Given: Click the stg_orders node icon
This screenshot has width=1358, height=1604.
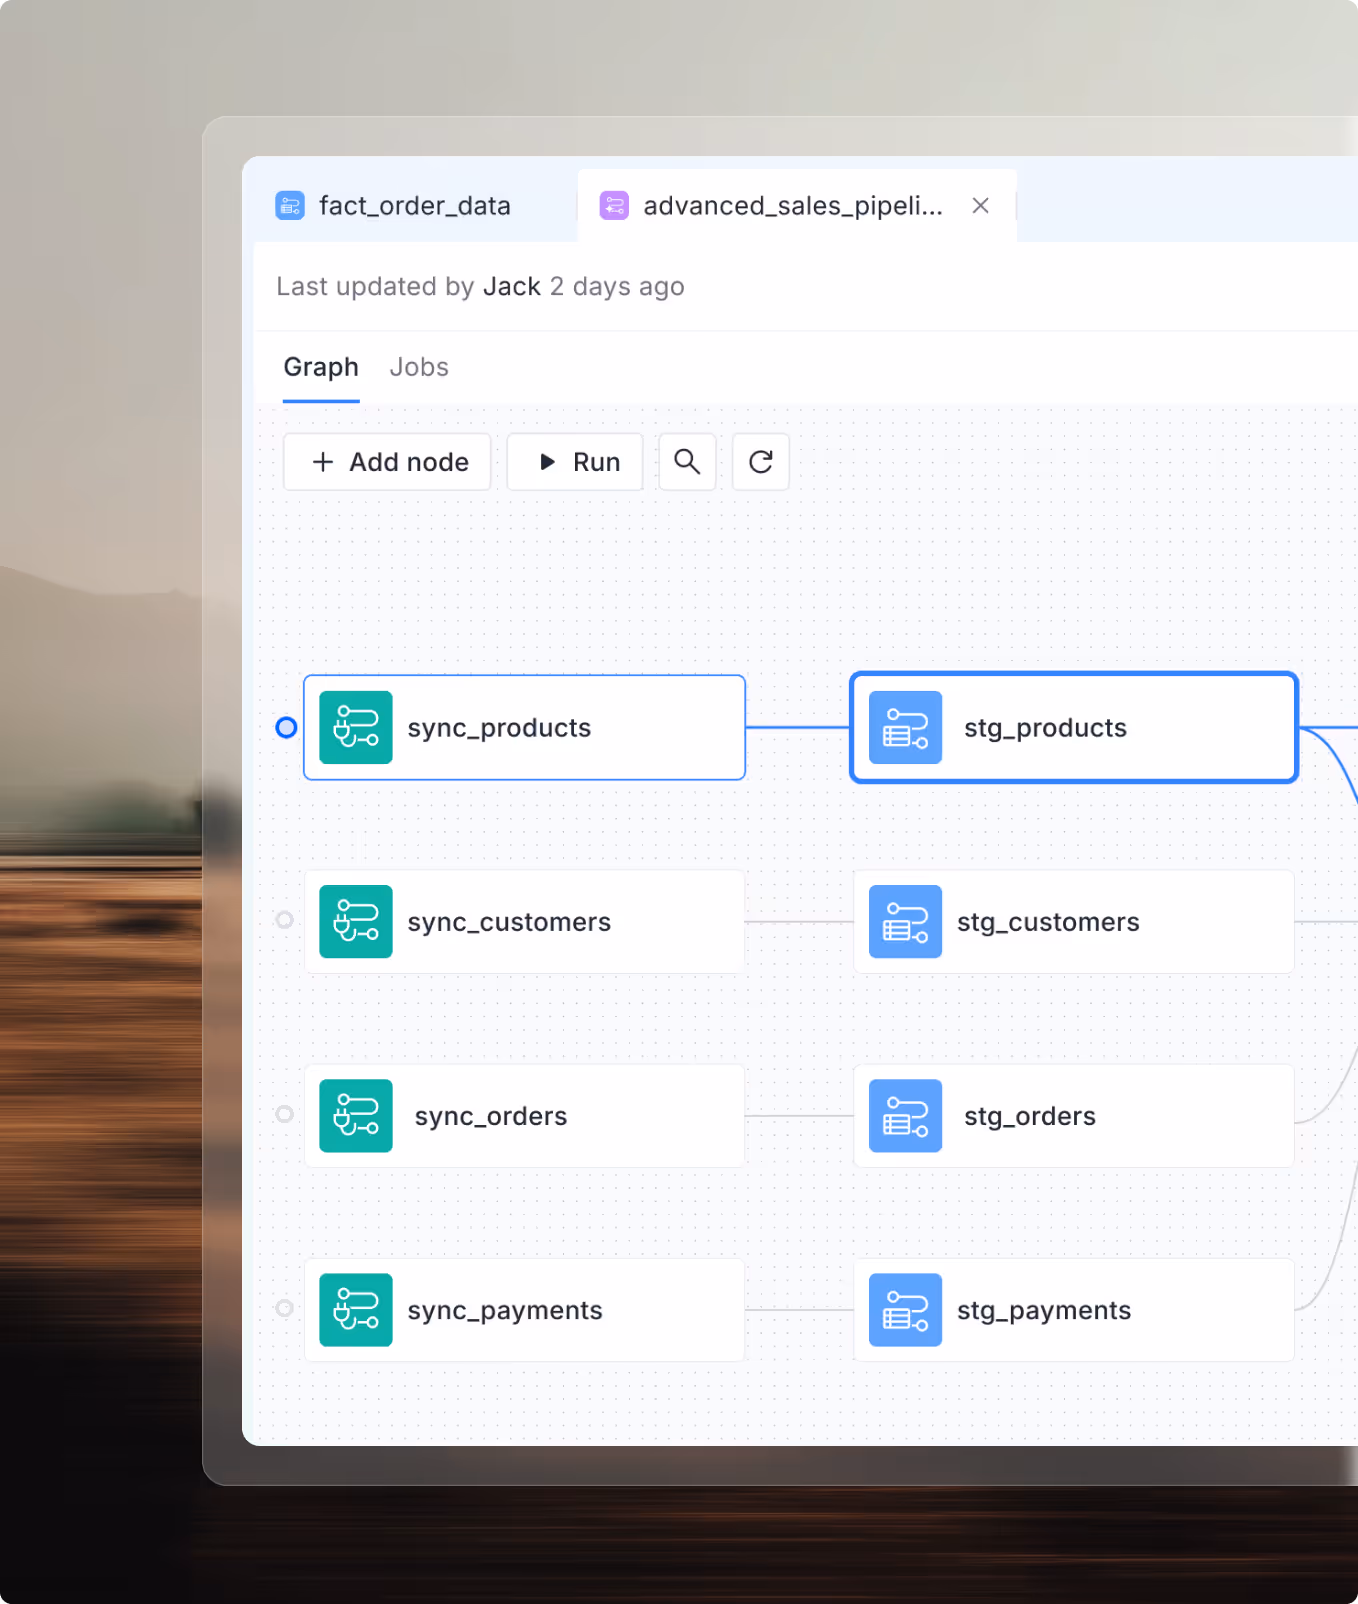Looking at the screenshot, I should 906,1116.
